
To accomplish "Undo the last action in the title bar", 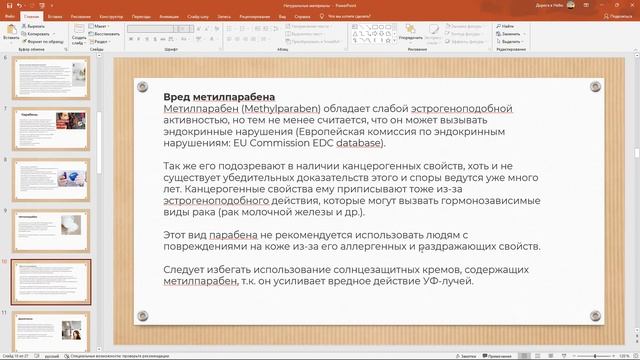I will 19,6.
